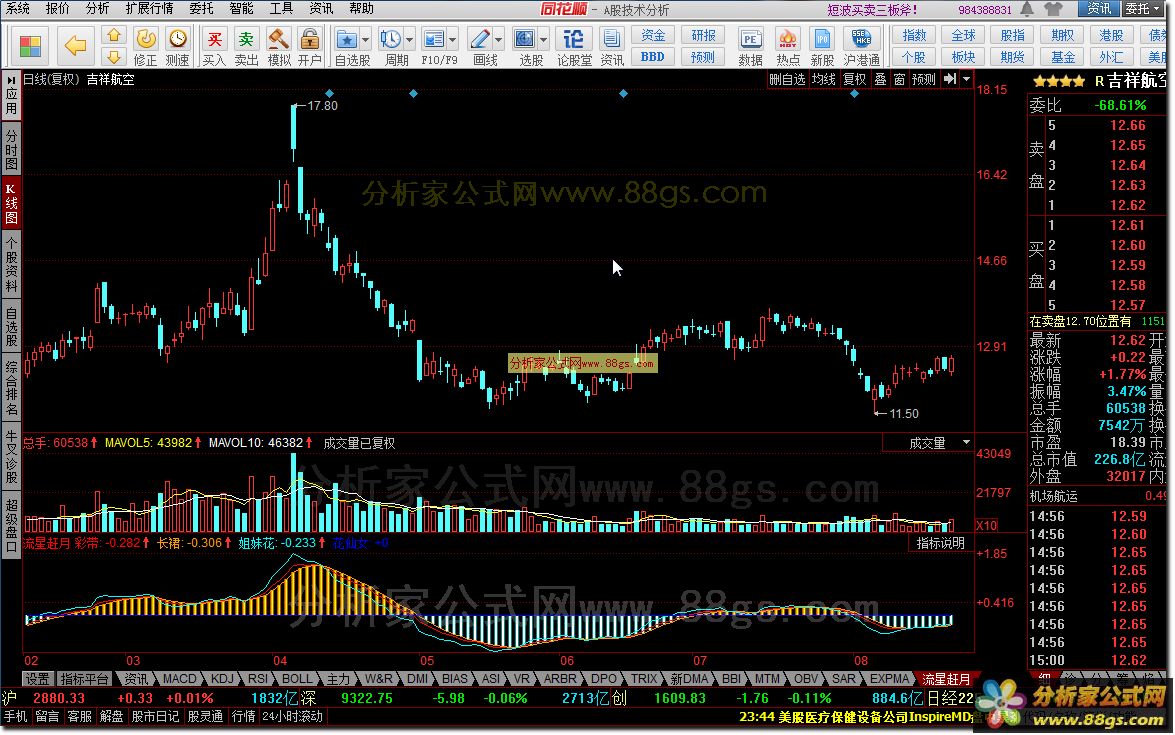Click the 指标平台 button

(x=84, y=679)
